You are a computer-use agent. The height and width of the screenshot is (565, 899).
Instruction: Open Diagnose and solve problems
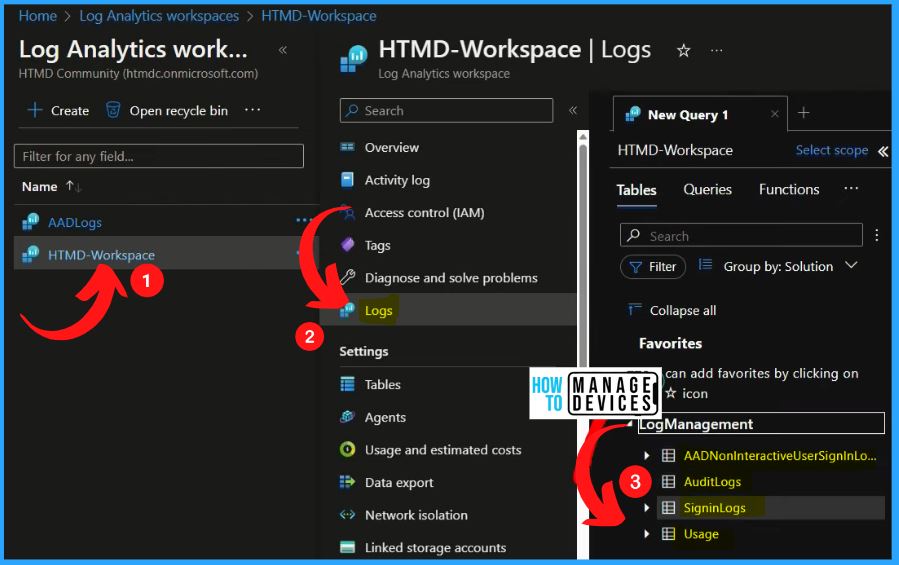tap(451, 278)
